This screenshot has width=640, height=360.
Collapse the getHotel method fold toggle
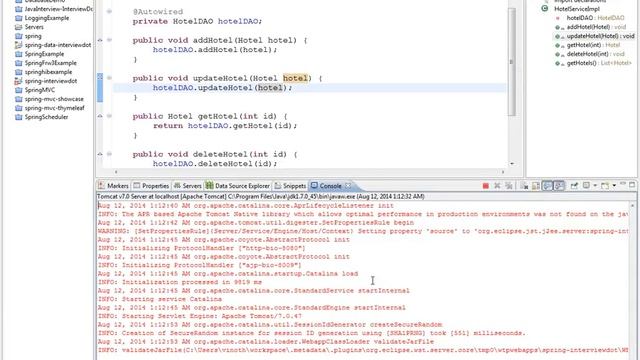click(x=109, y=116)
